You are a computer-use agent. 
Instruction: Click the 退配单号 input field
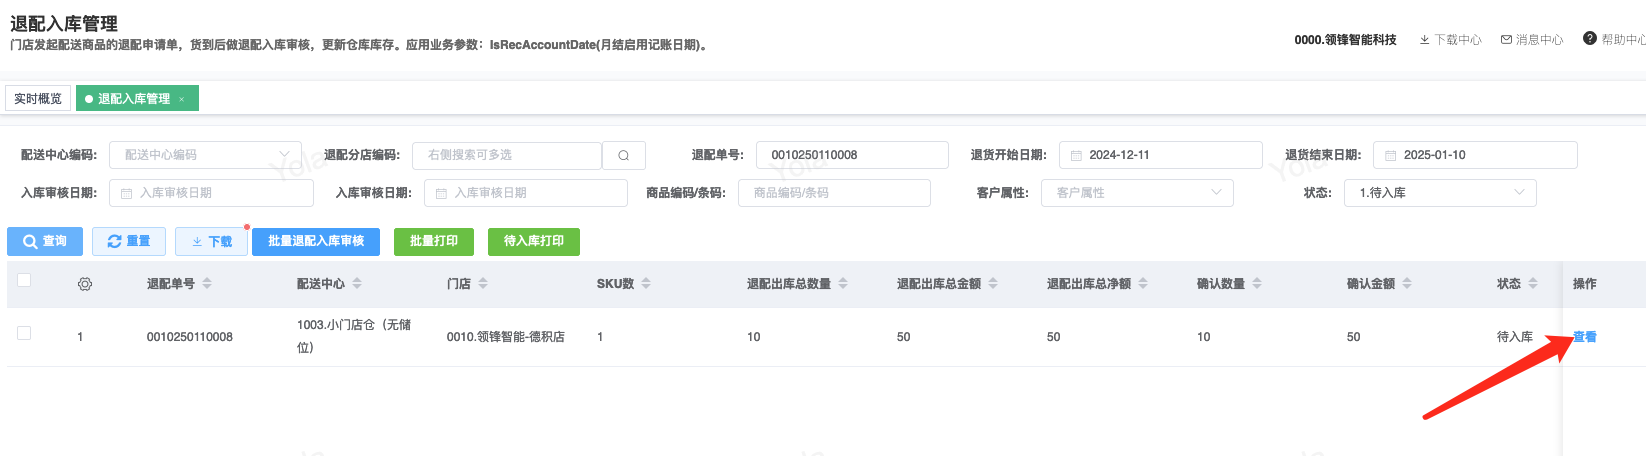852,155
